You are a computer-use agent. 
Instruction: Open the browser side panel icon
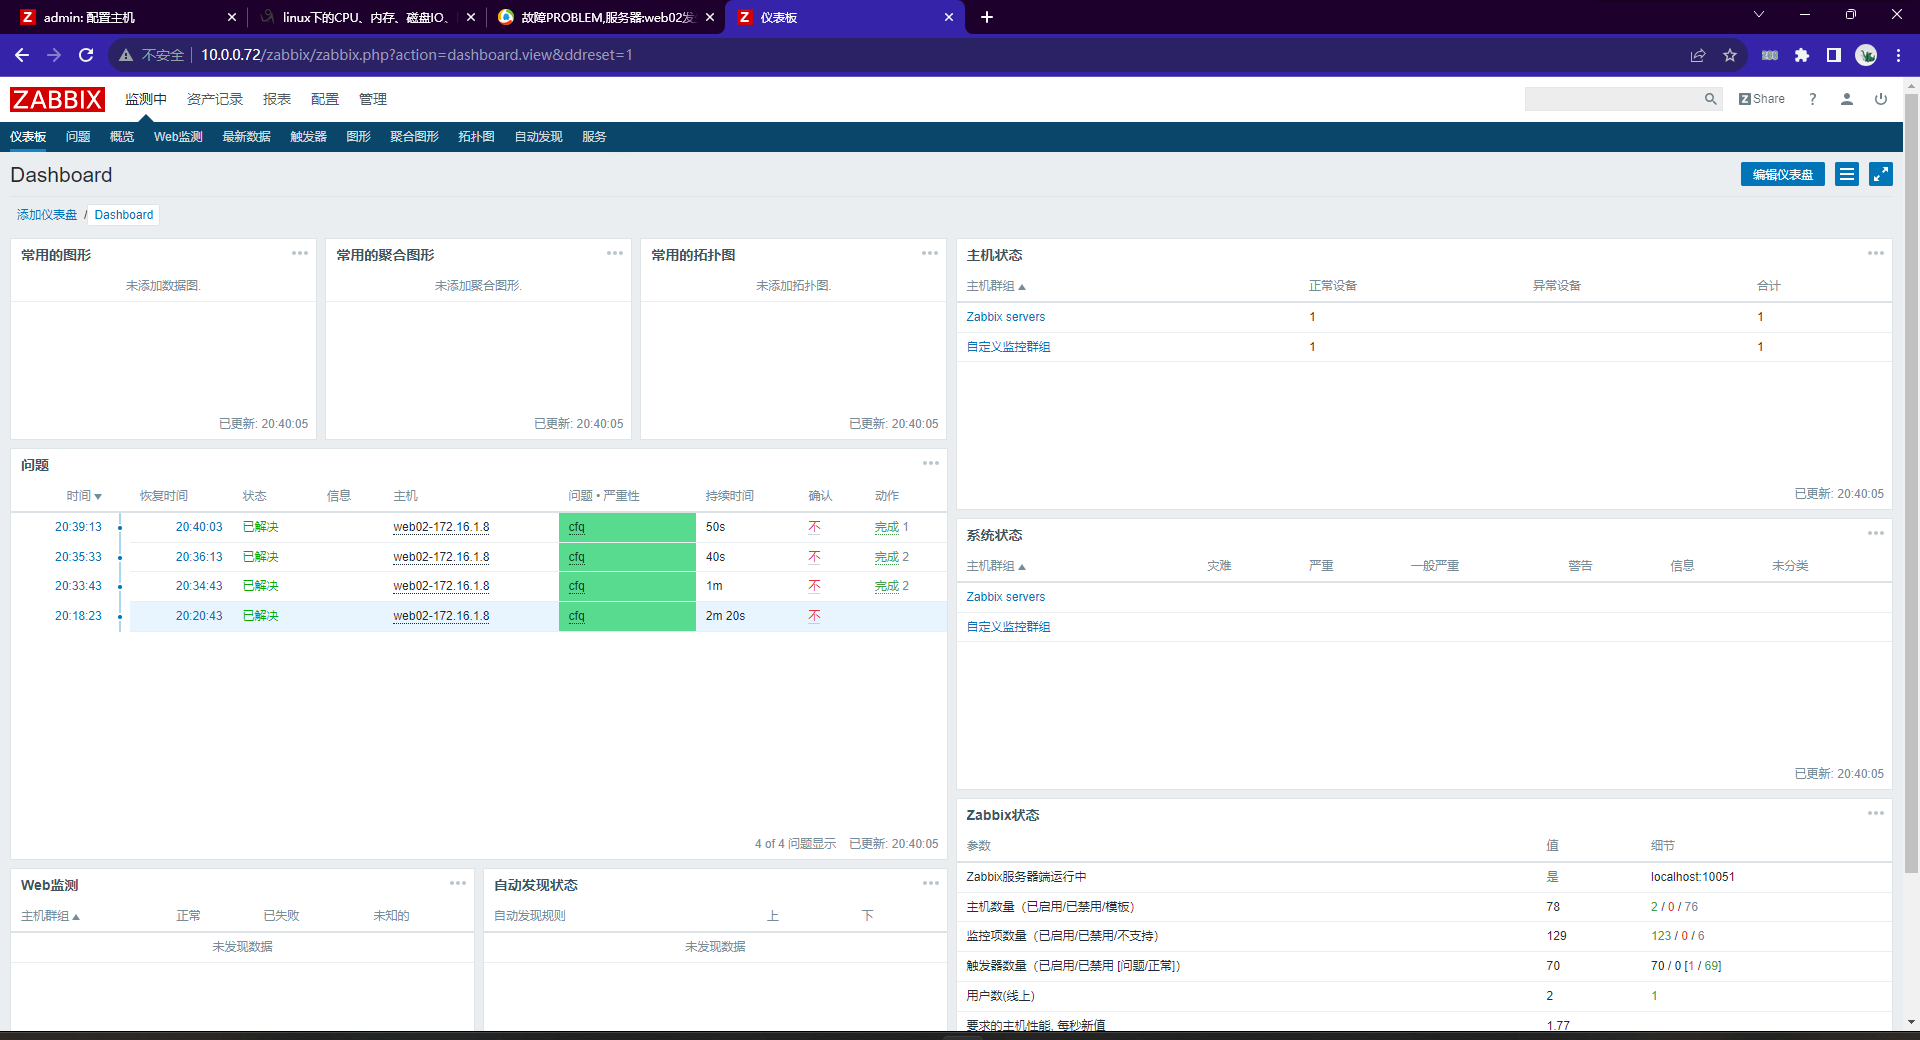click(1834, 55)
